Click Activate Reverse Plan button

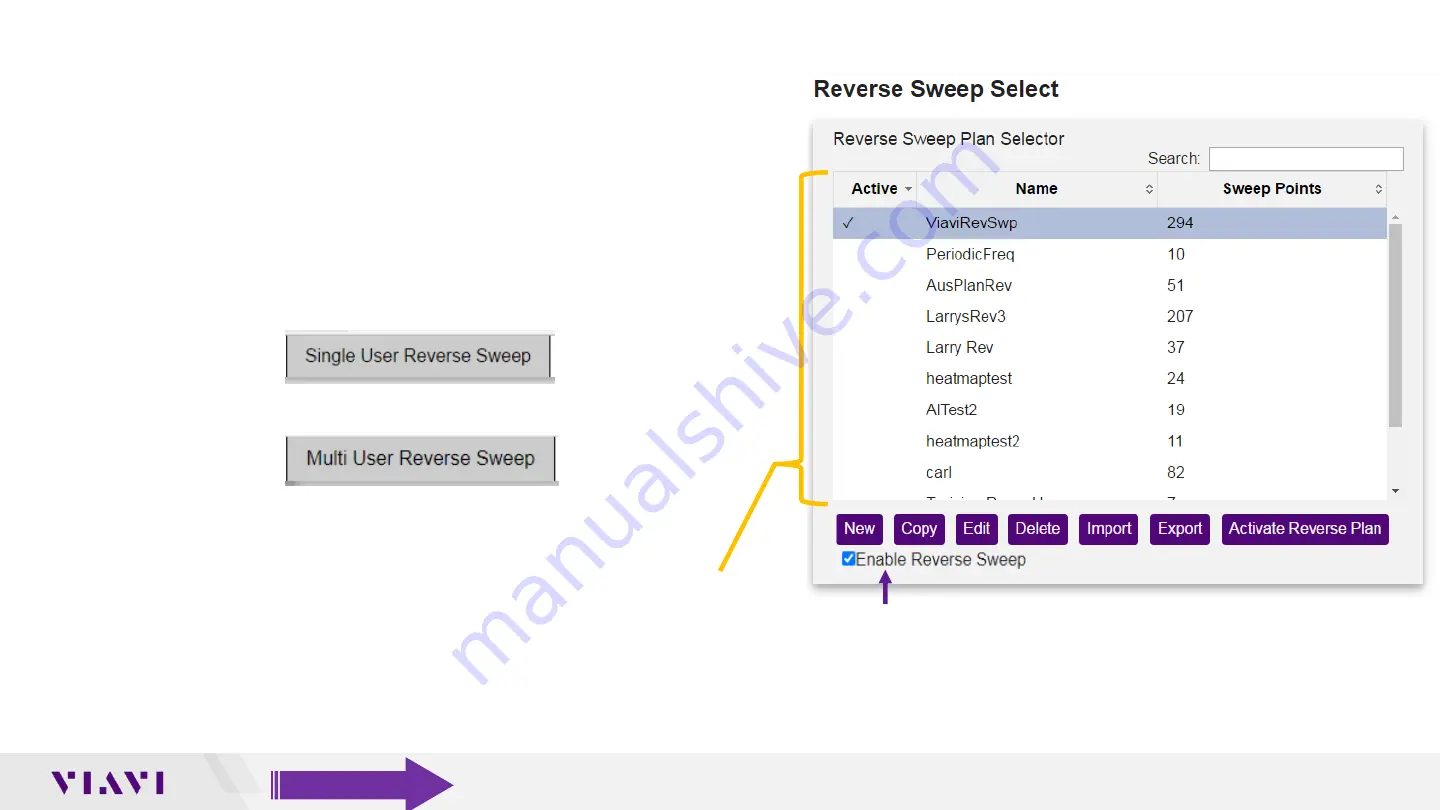[x=1305, y=529]
